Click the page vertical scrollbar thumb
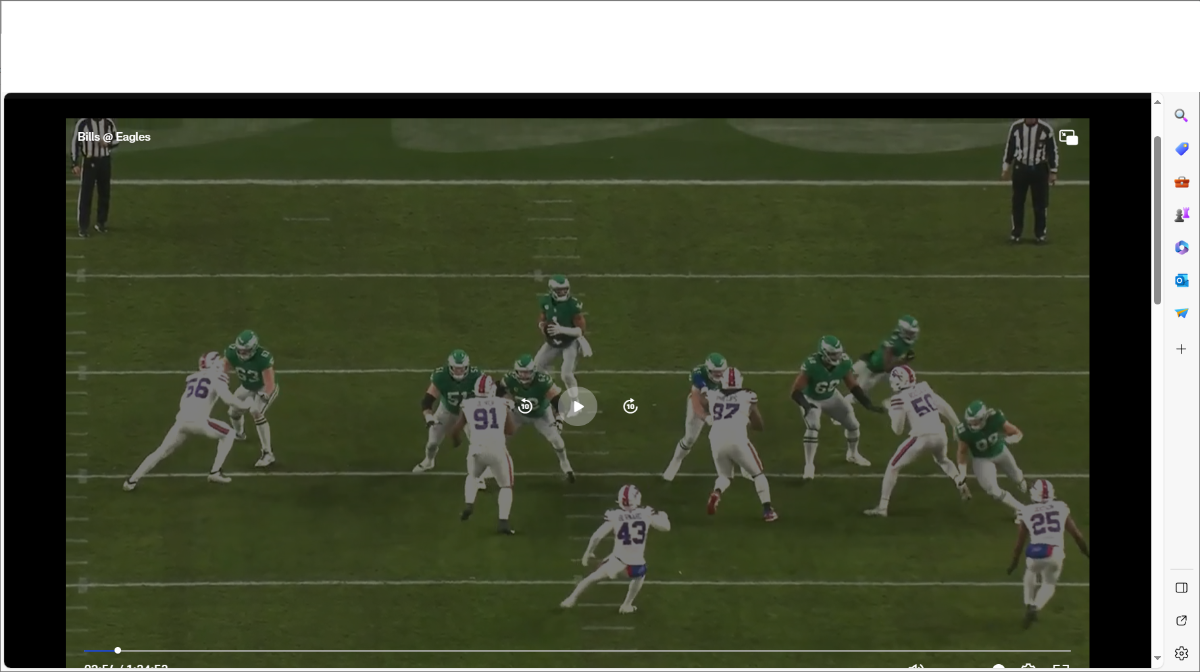Screen dimensions: 1200x672 1158,220
